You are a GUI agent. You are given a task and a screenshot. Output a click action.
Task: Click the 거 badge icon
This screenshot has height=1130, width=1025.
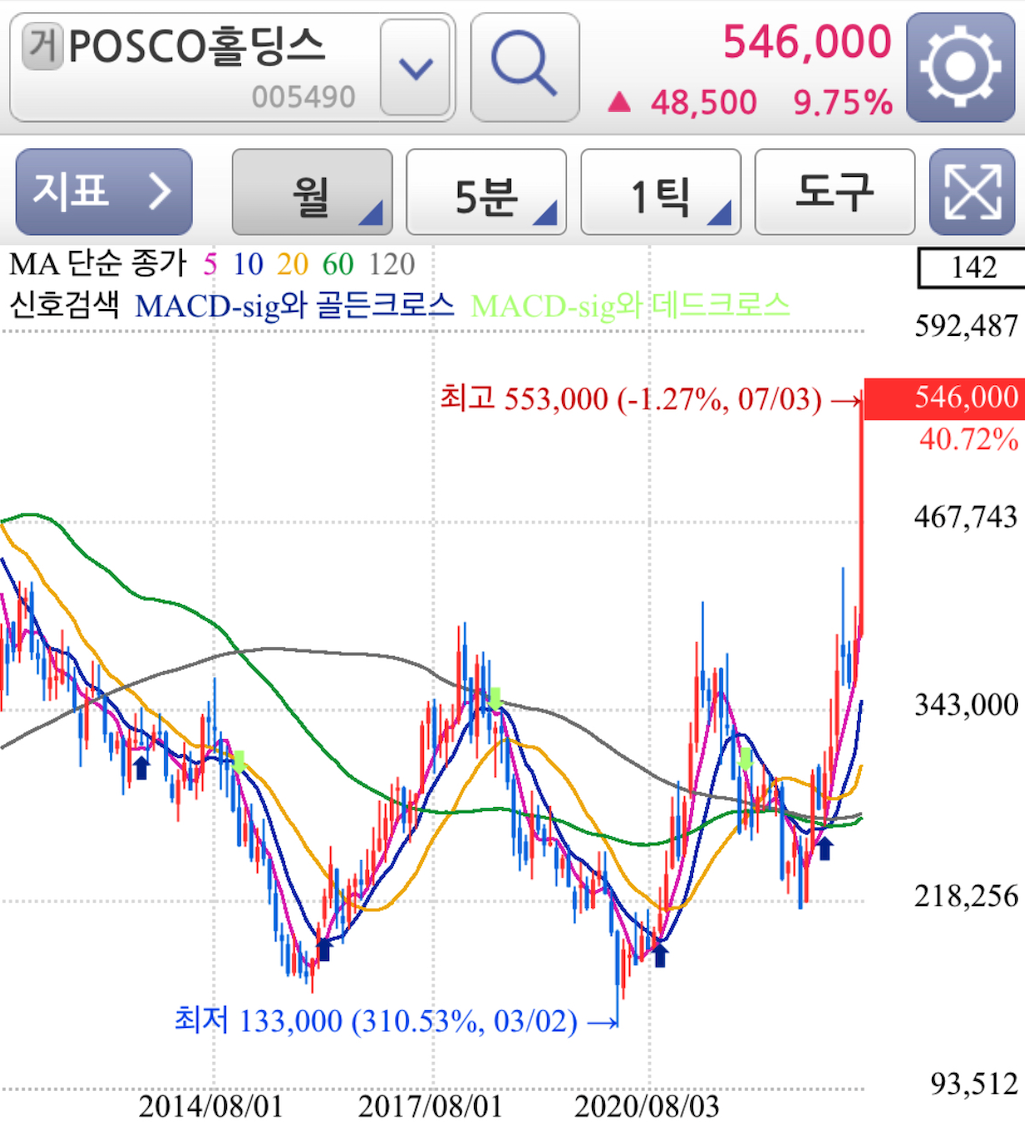[43, 46]
